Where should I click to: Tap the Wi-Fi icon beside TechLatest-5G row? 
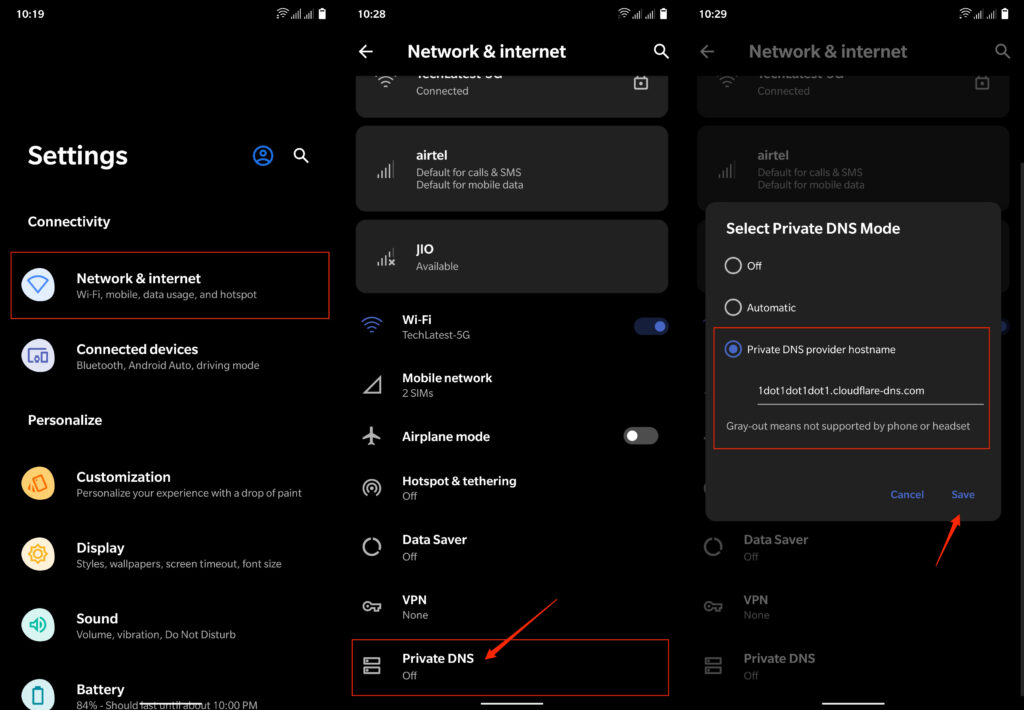372,324
